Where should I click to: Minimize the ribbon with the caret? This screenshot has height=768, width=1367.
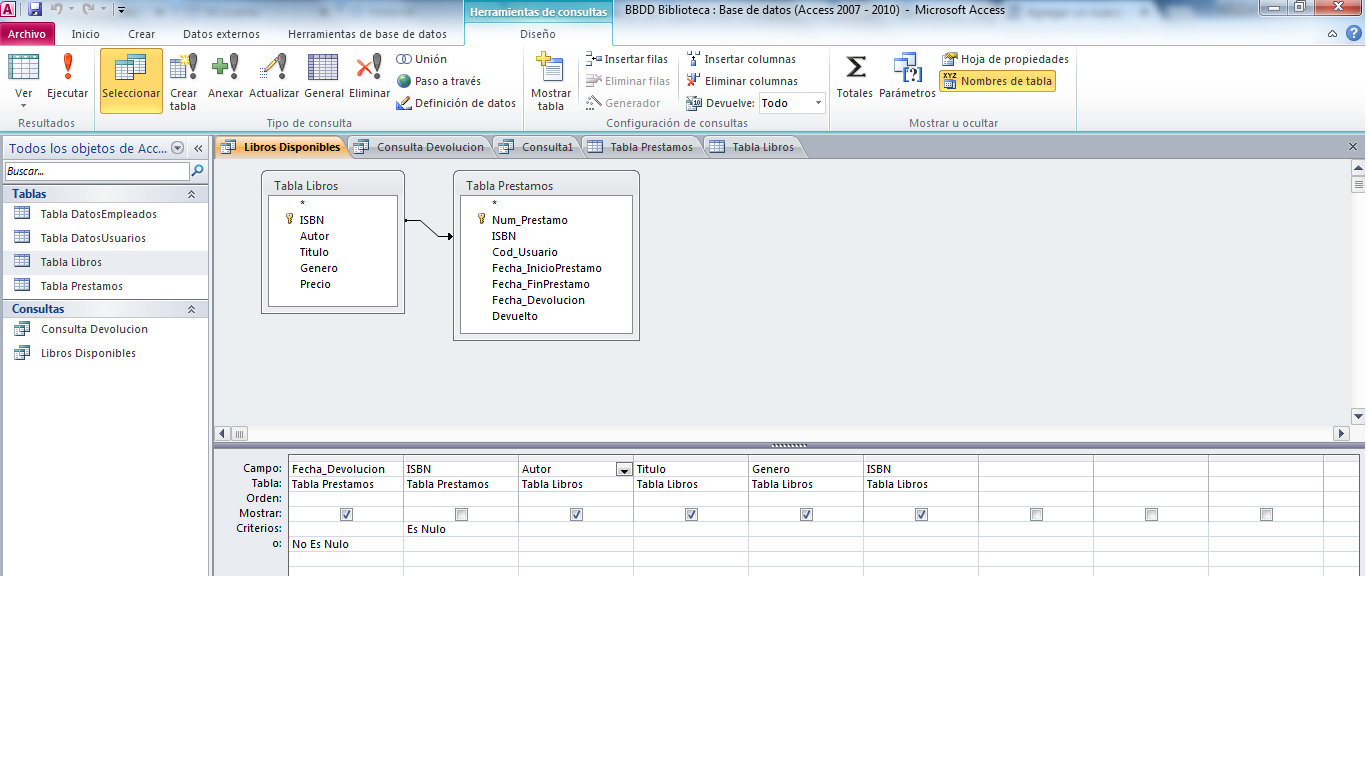(1332, 33)
